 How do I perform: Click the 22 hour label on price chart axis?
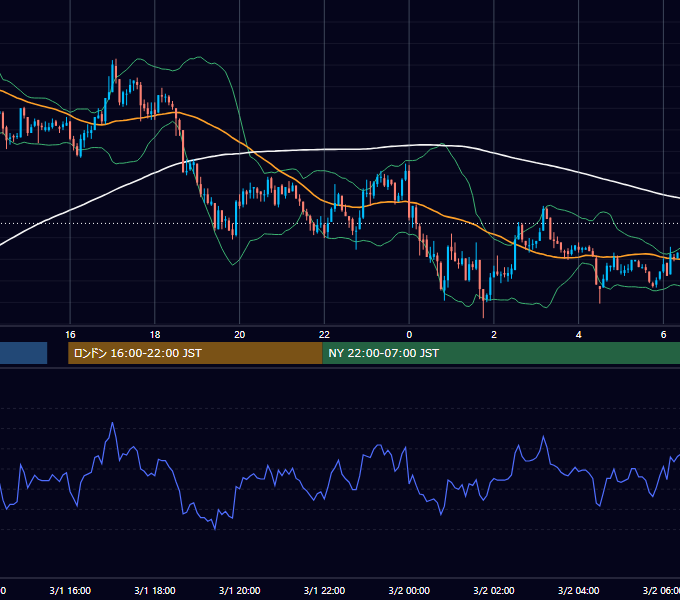tap(324, 335)
